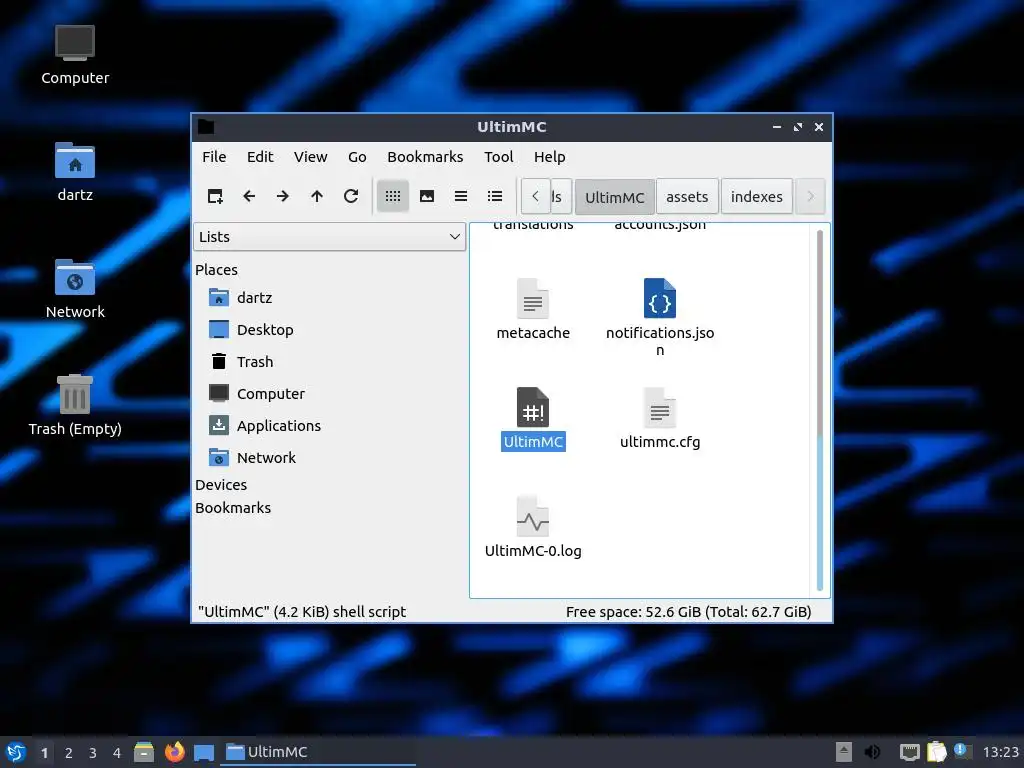Open the volume control tray icon
The width and height of the screenshot is (1024, 768).
872,752
